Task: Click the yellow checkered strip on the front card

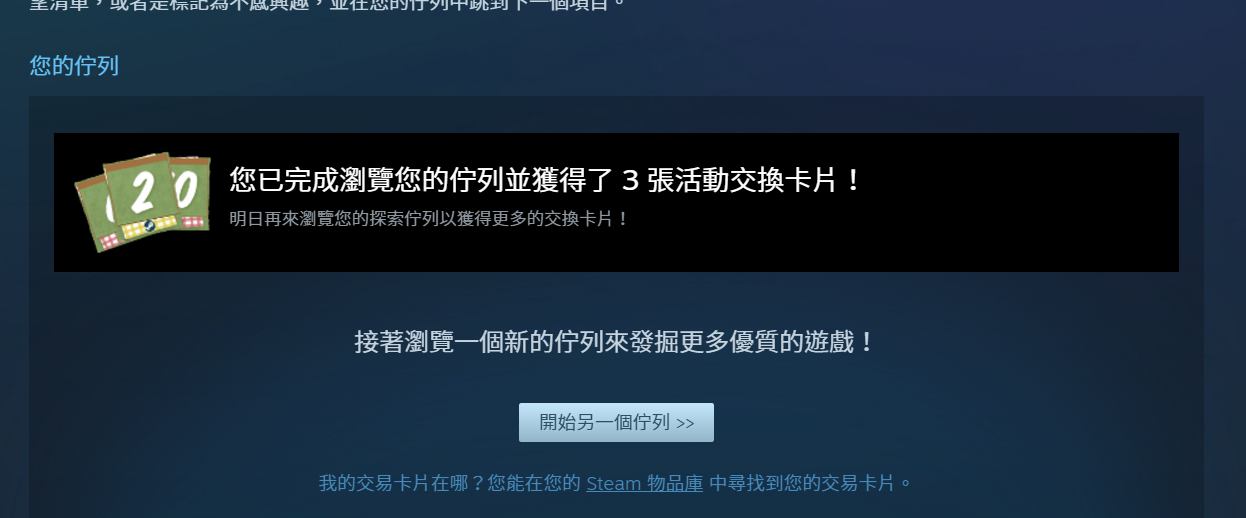Action: pyautogui.click(x=148, y=227)
